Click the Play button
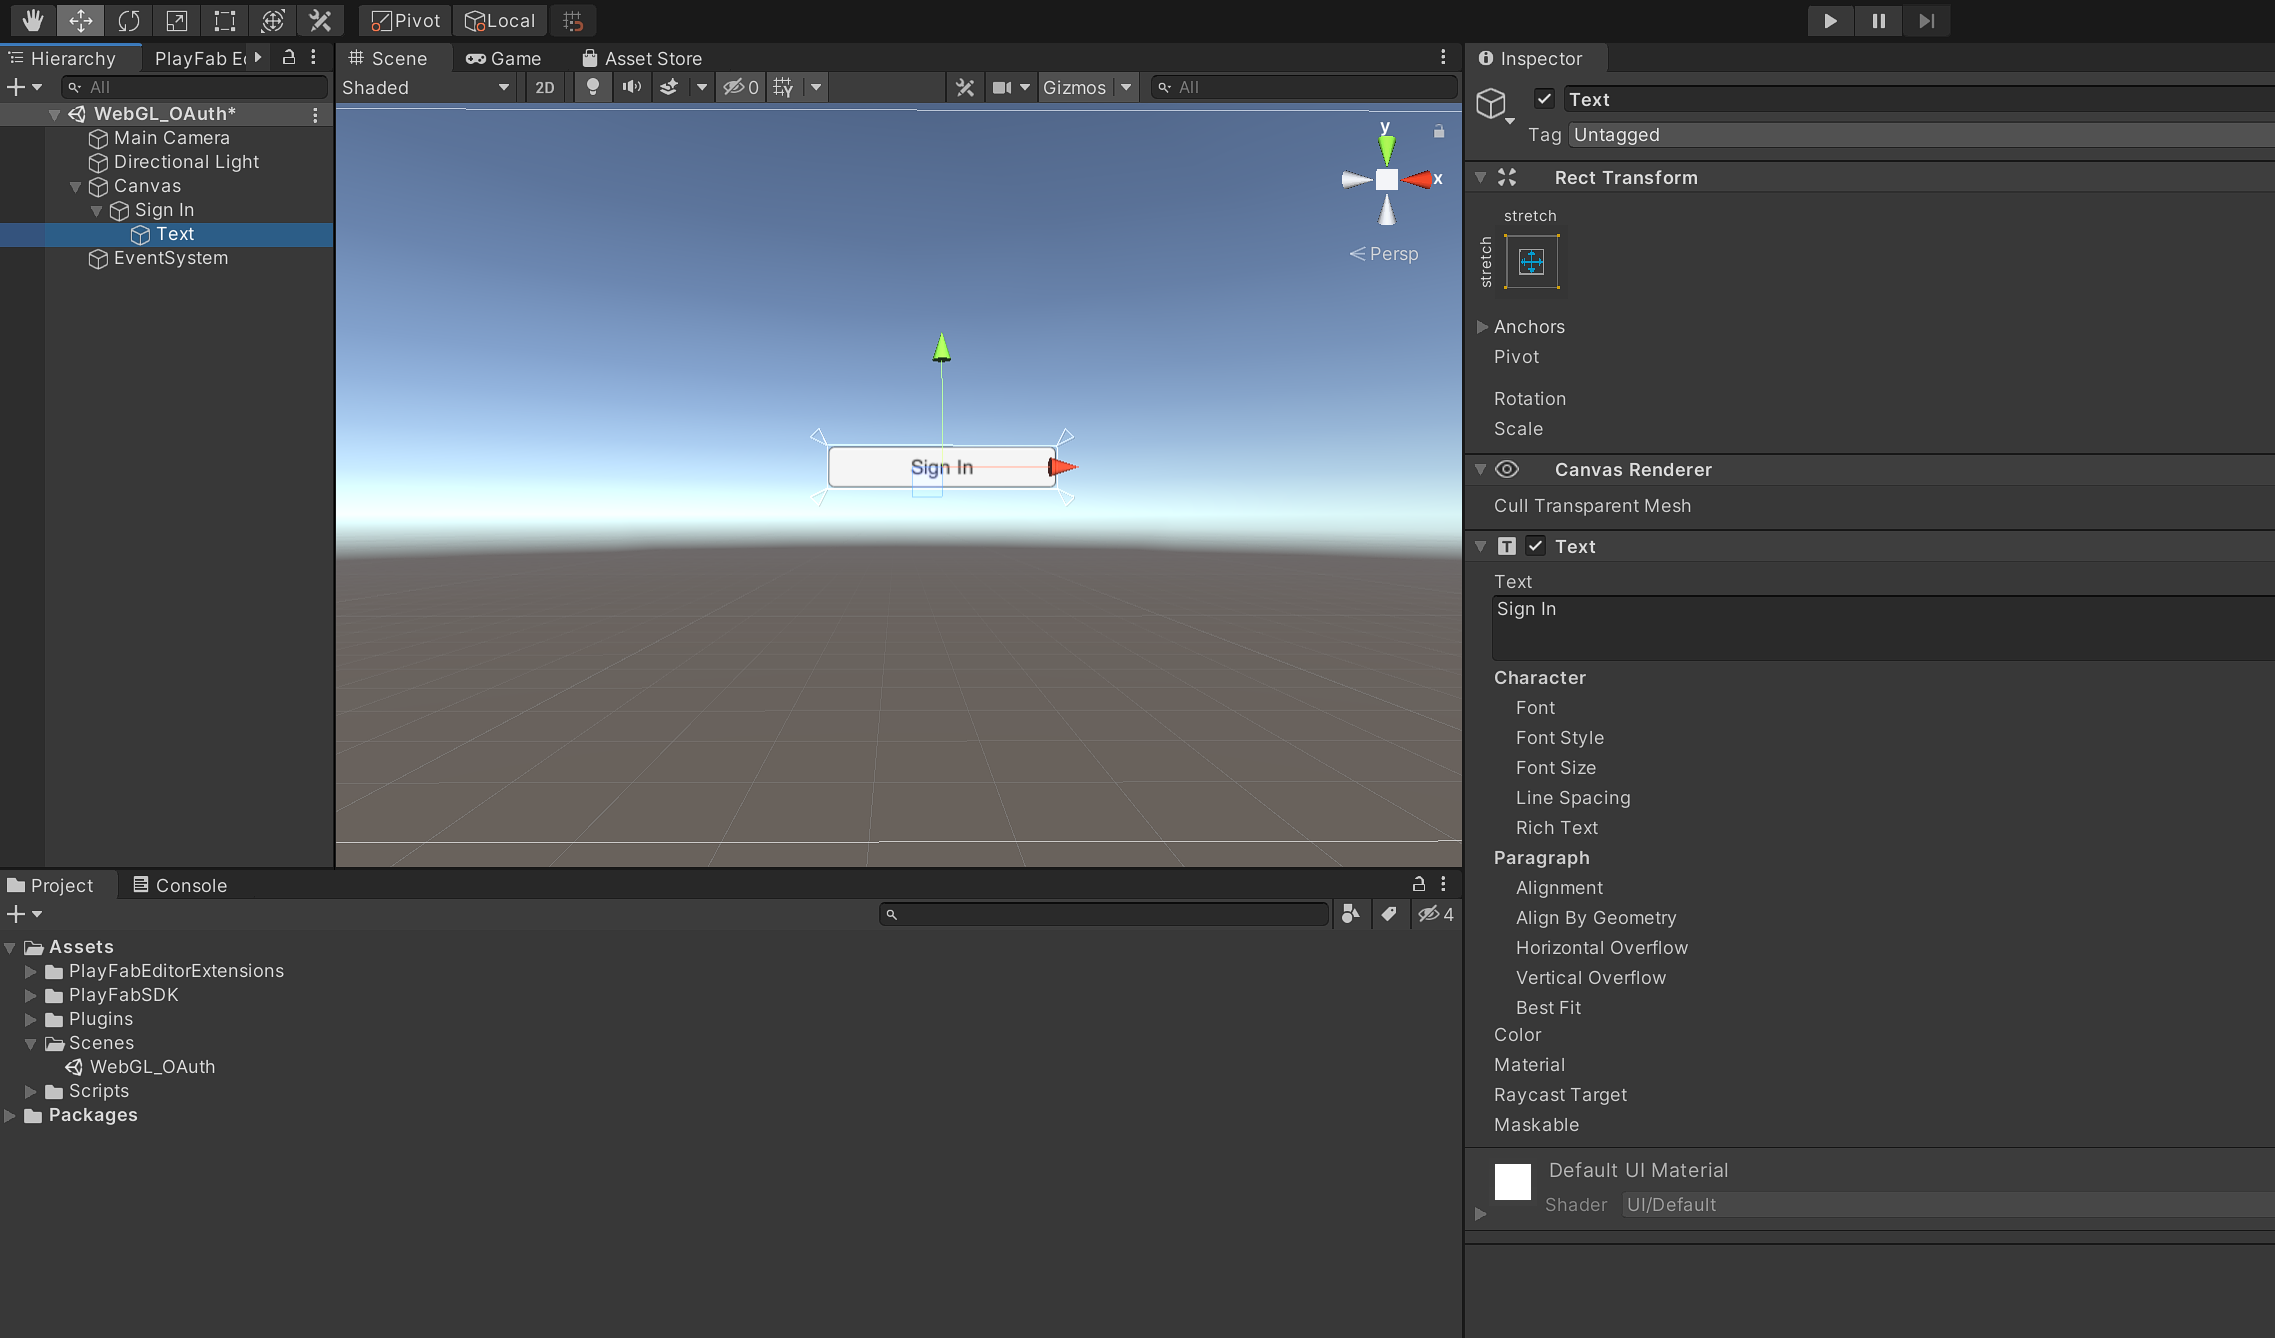This screenshot has width=2275, height=1338. tap(1830, 20)
